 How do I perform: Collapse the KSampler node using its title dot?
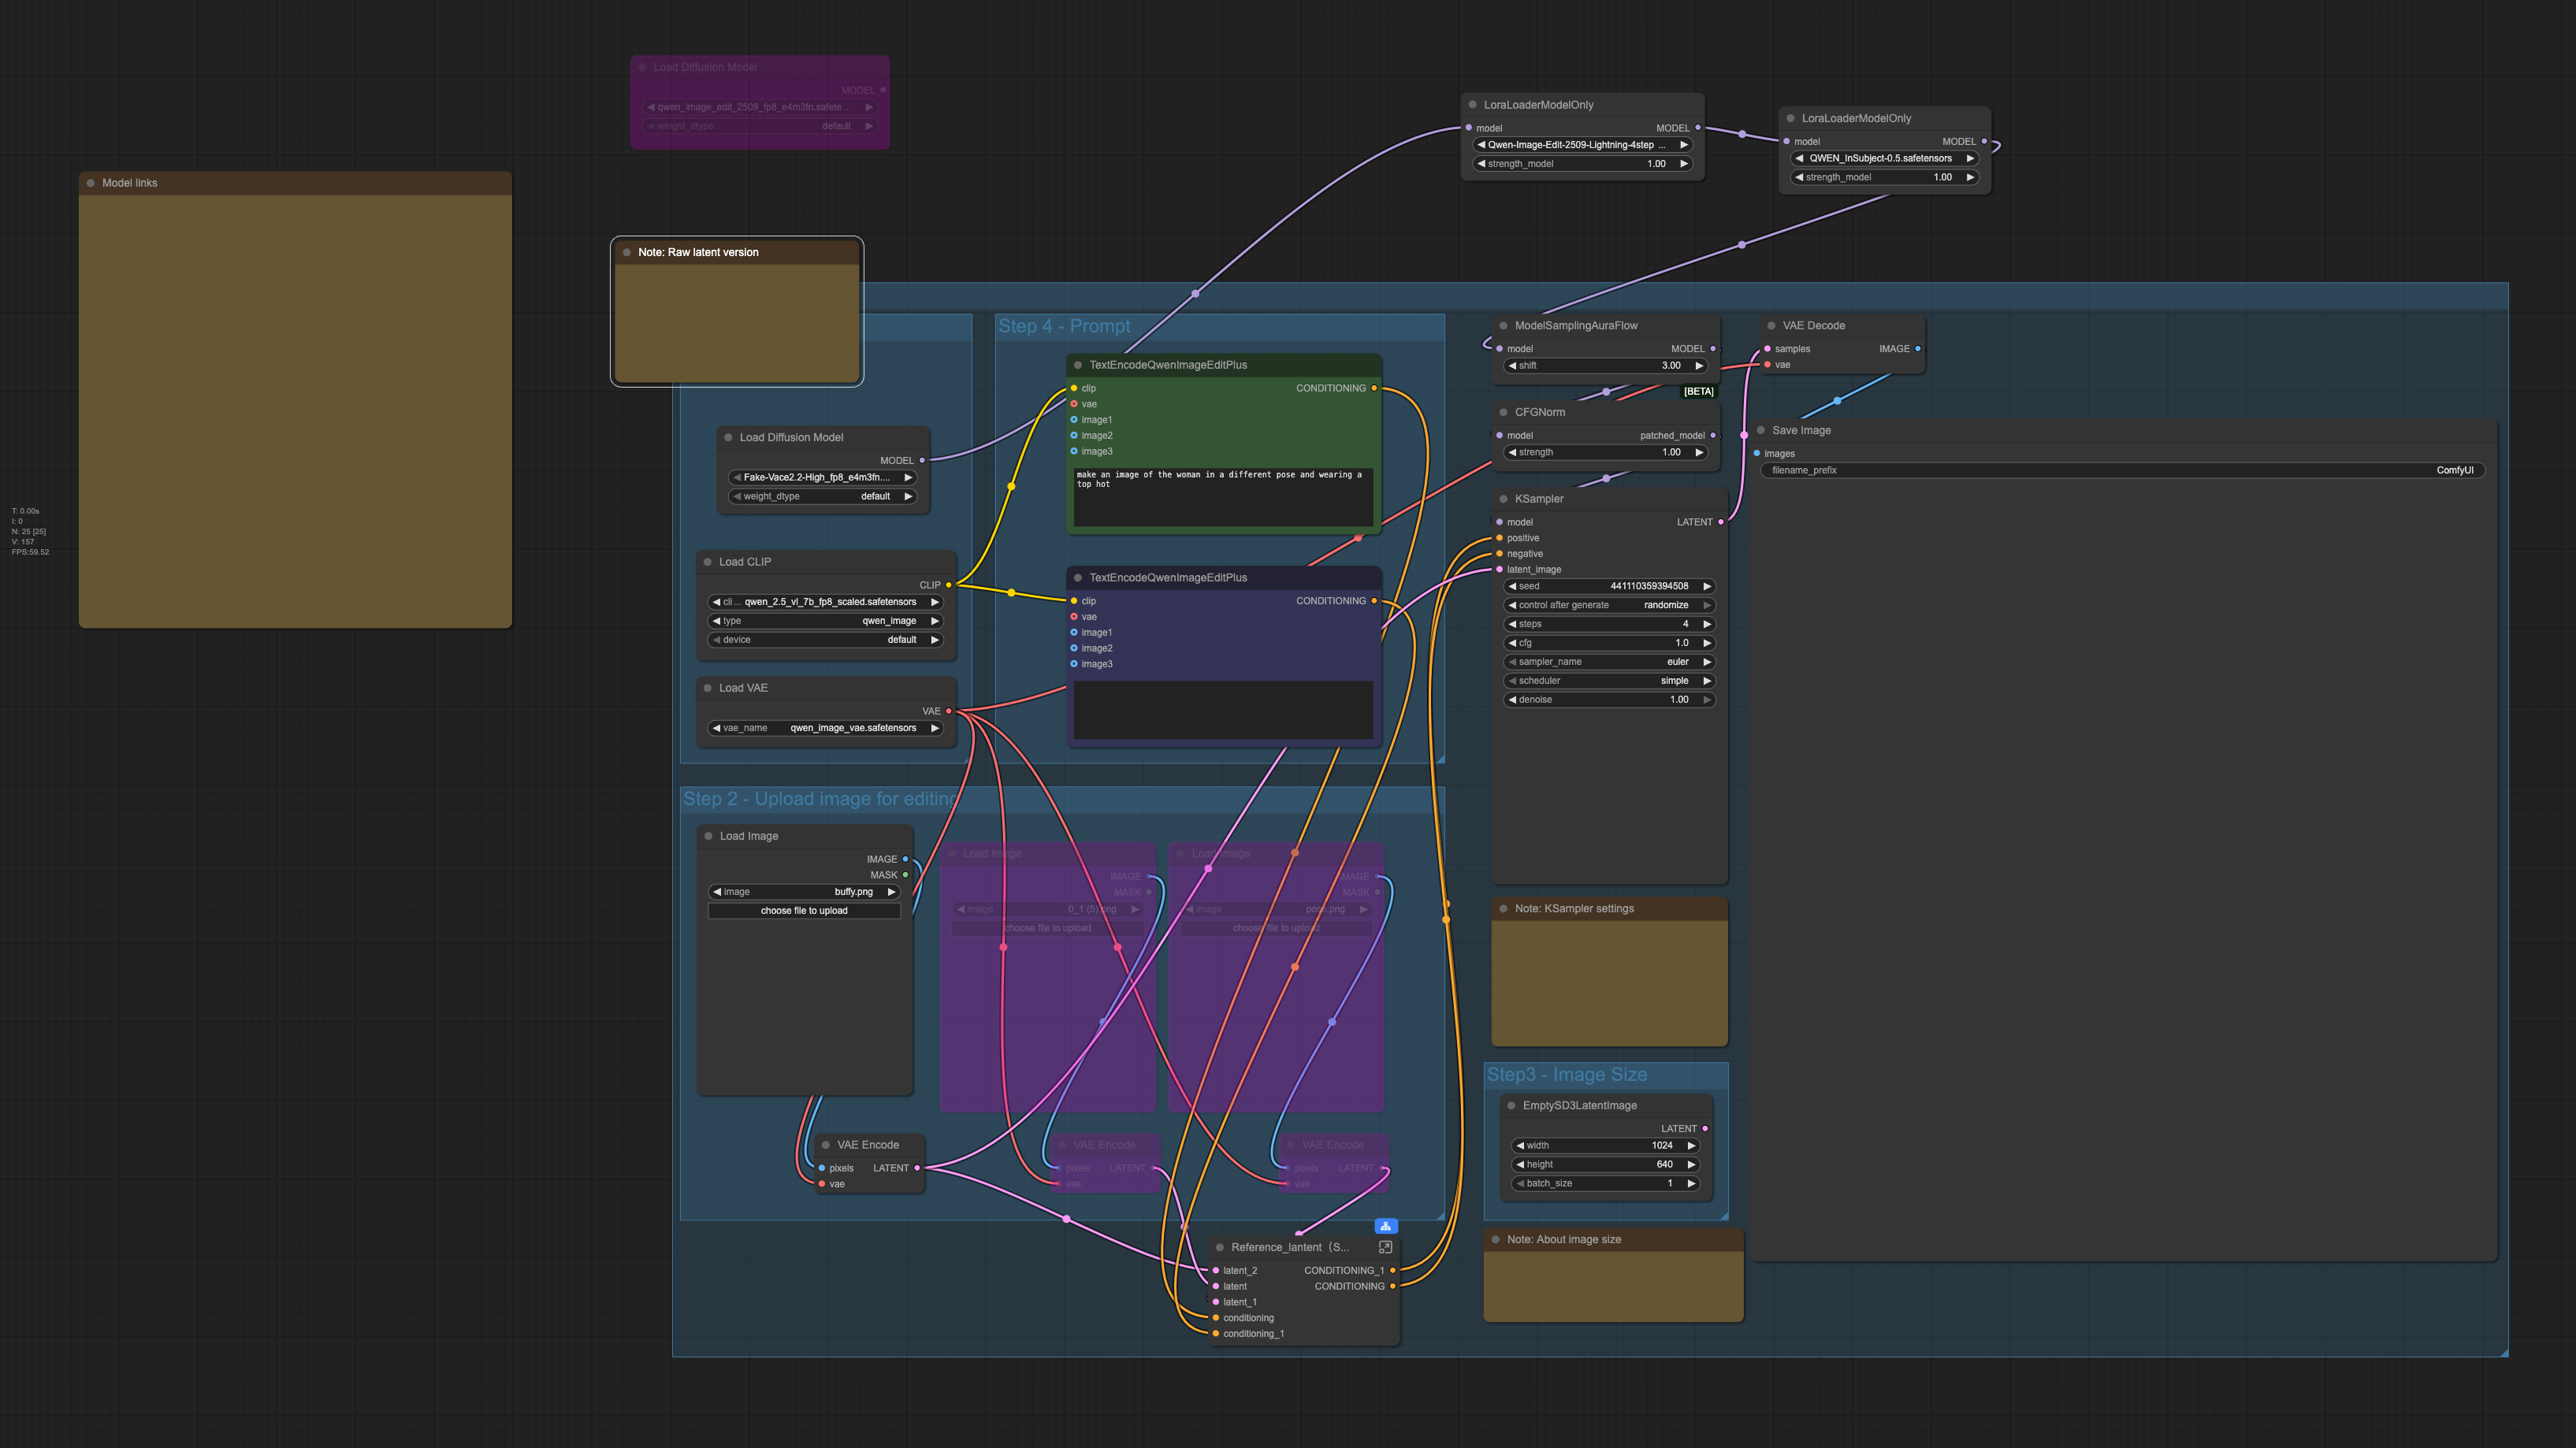1504,498
